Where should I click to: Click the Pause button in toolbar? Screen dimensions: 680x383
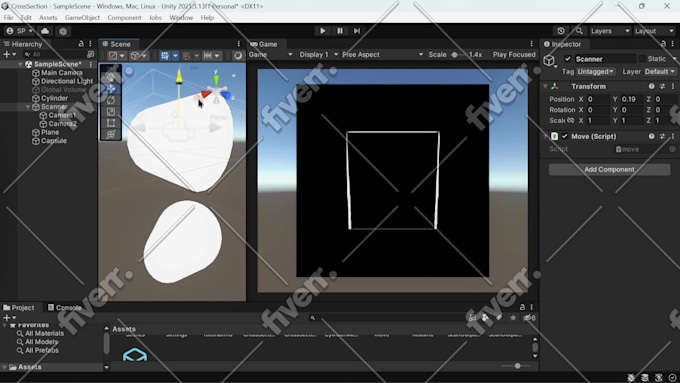[340, 31]
